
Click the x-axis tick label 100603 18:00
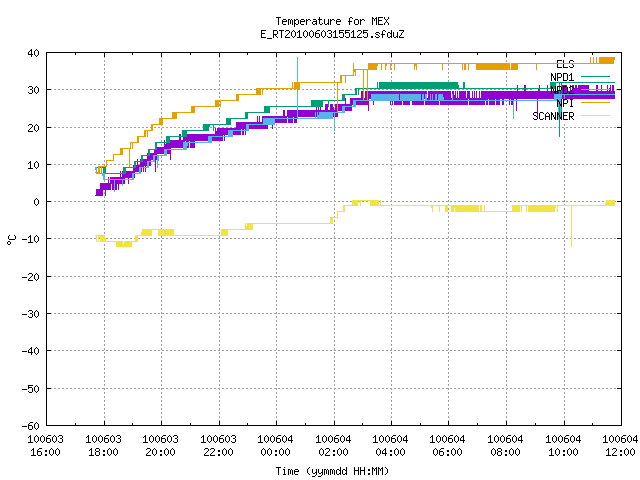point(104,446)
